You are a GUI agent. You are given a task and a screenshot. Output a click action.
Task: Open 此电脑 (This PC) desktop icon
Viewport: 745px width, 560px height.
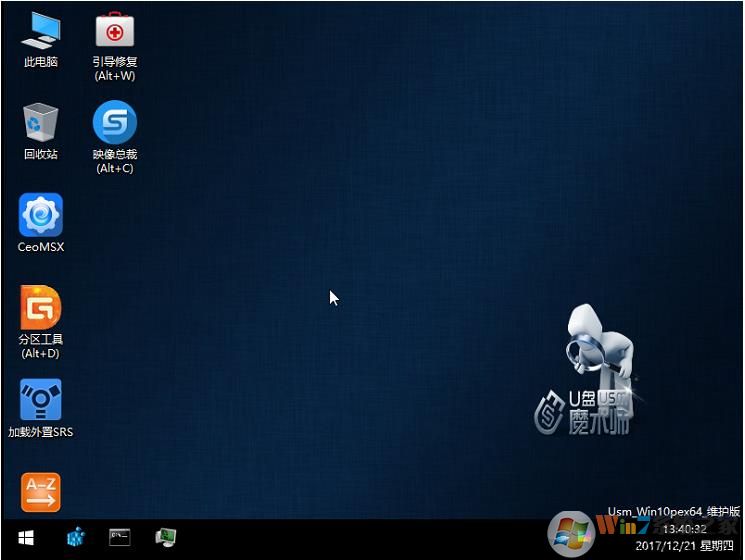click(41, 31)
